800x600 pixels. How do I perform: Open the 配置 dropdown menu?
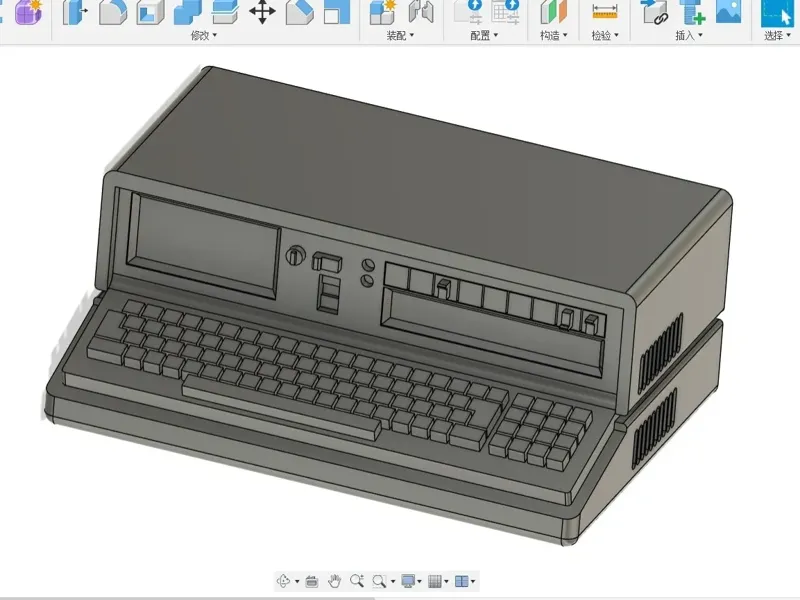(x=484, y=35)
